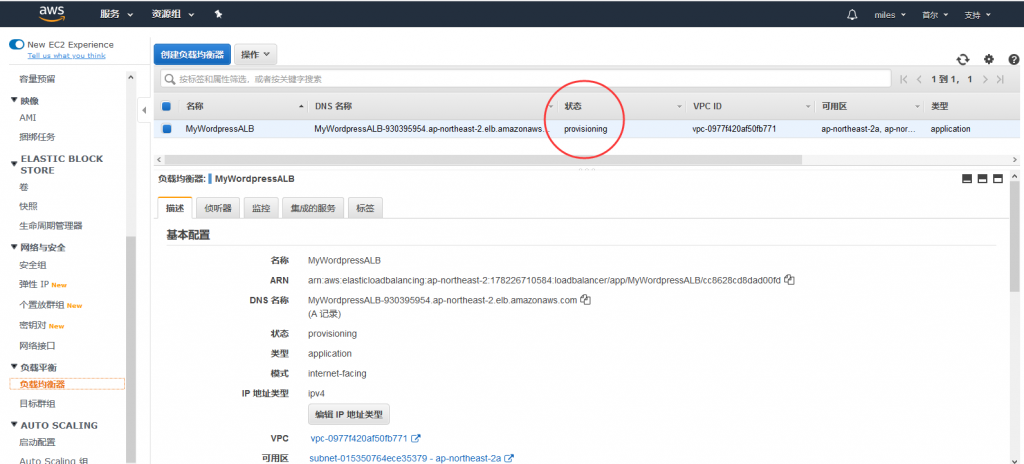The image size is (1024, 464).
Task: Untick the MyWordpressALB row checkbox
Action: click(167, 129)
